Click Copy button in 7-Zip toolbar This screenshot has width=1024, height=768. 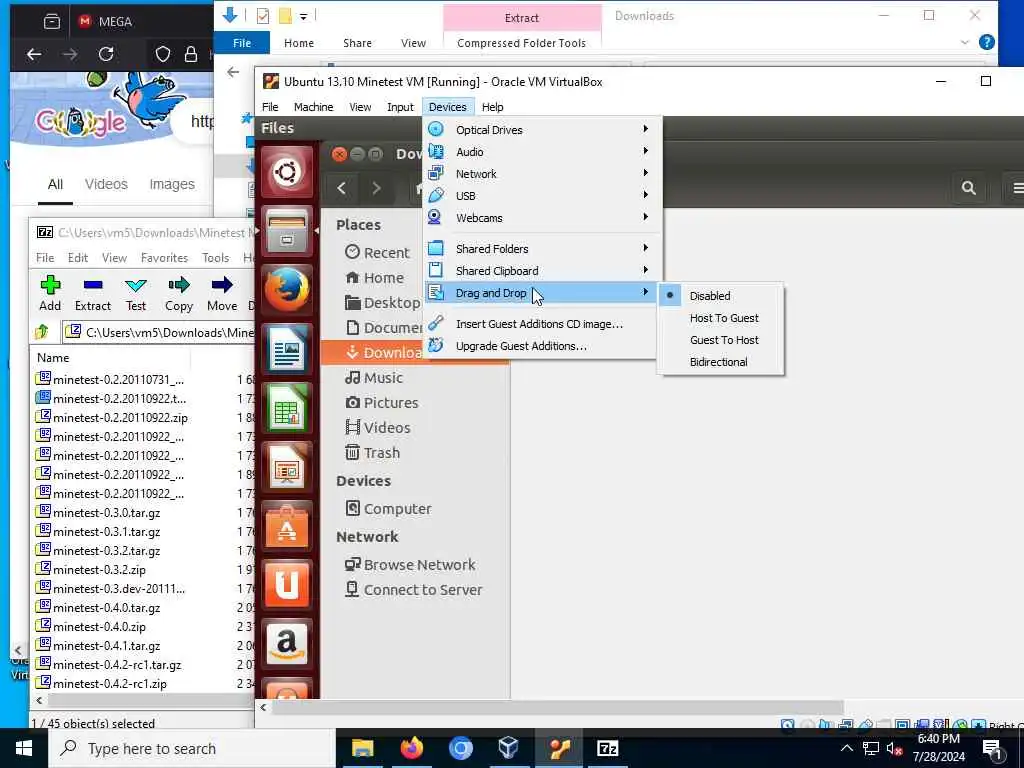[178, 293]
